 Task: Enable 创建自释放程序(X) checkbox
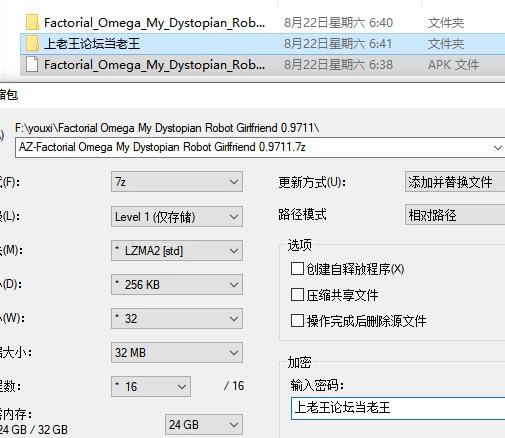point(297,269)
